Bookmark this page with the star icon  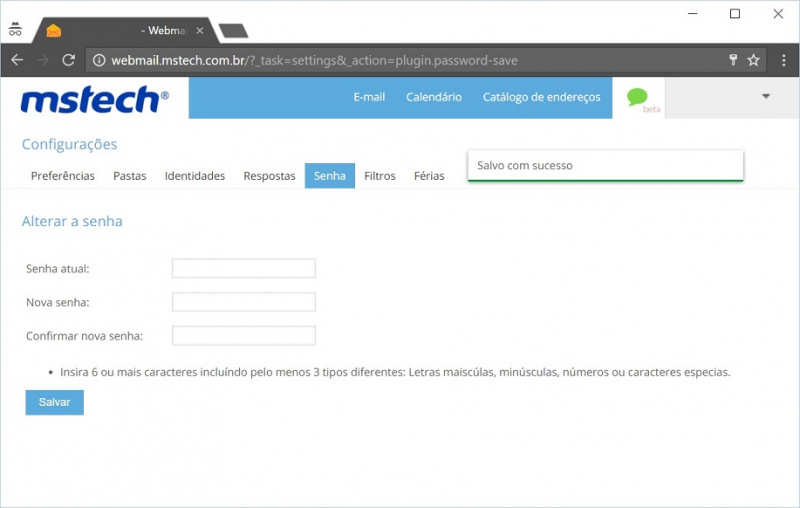(754, 60)
